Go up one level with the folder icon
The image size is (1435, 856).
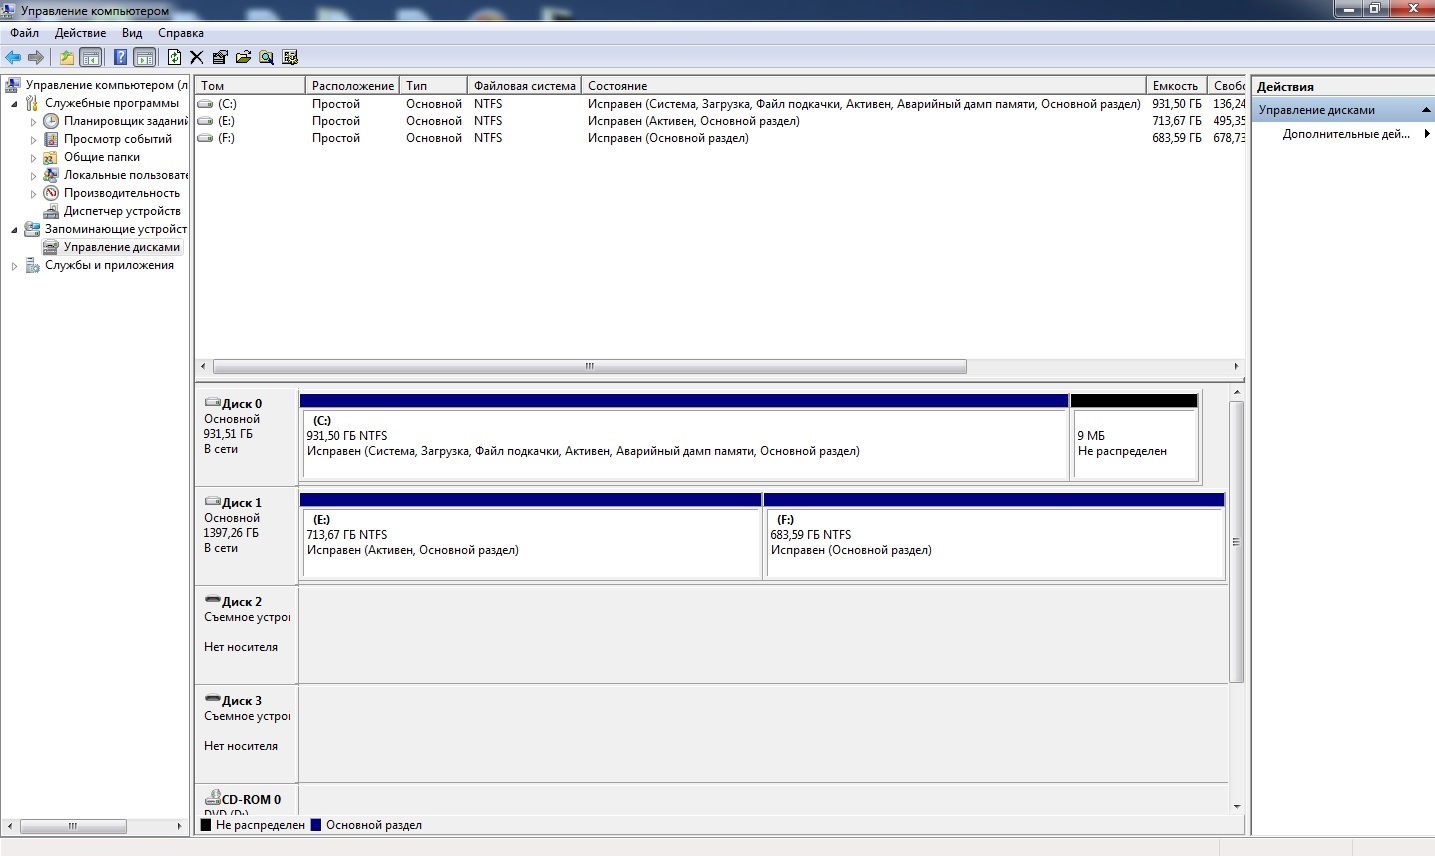(x=66, y=57)
